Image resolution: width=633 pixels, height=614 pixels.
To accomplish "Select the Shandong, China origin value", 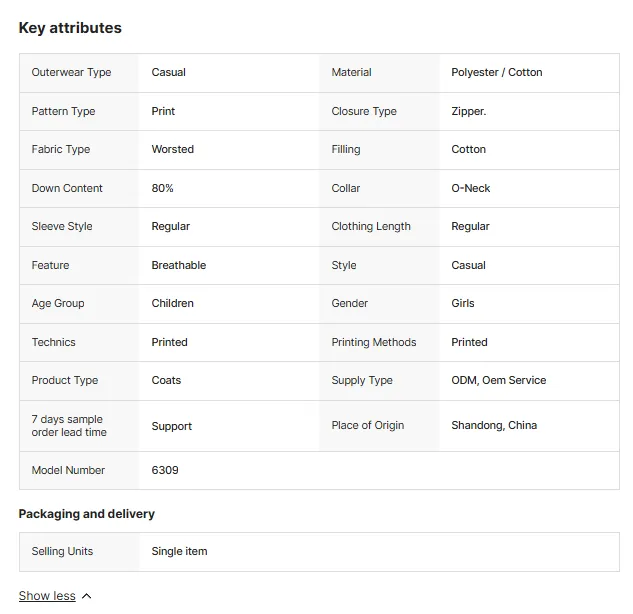I will point(494,425).
